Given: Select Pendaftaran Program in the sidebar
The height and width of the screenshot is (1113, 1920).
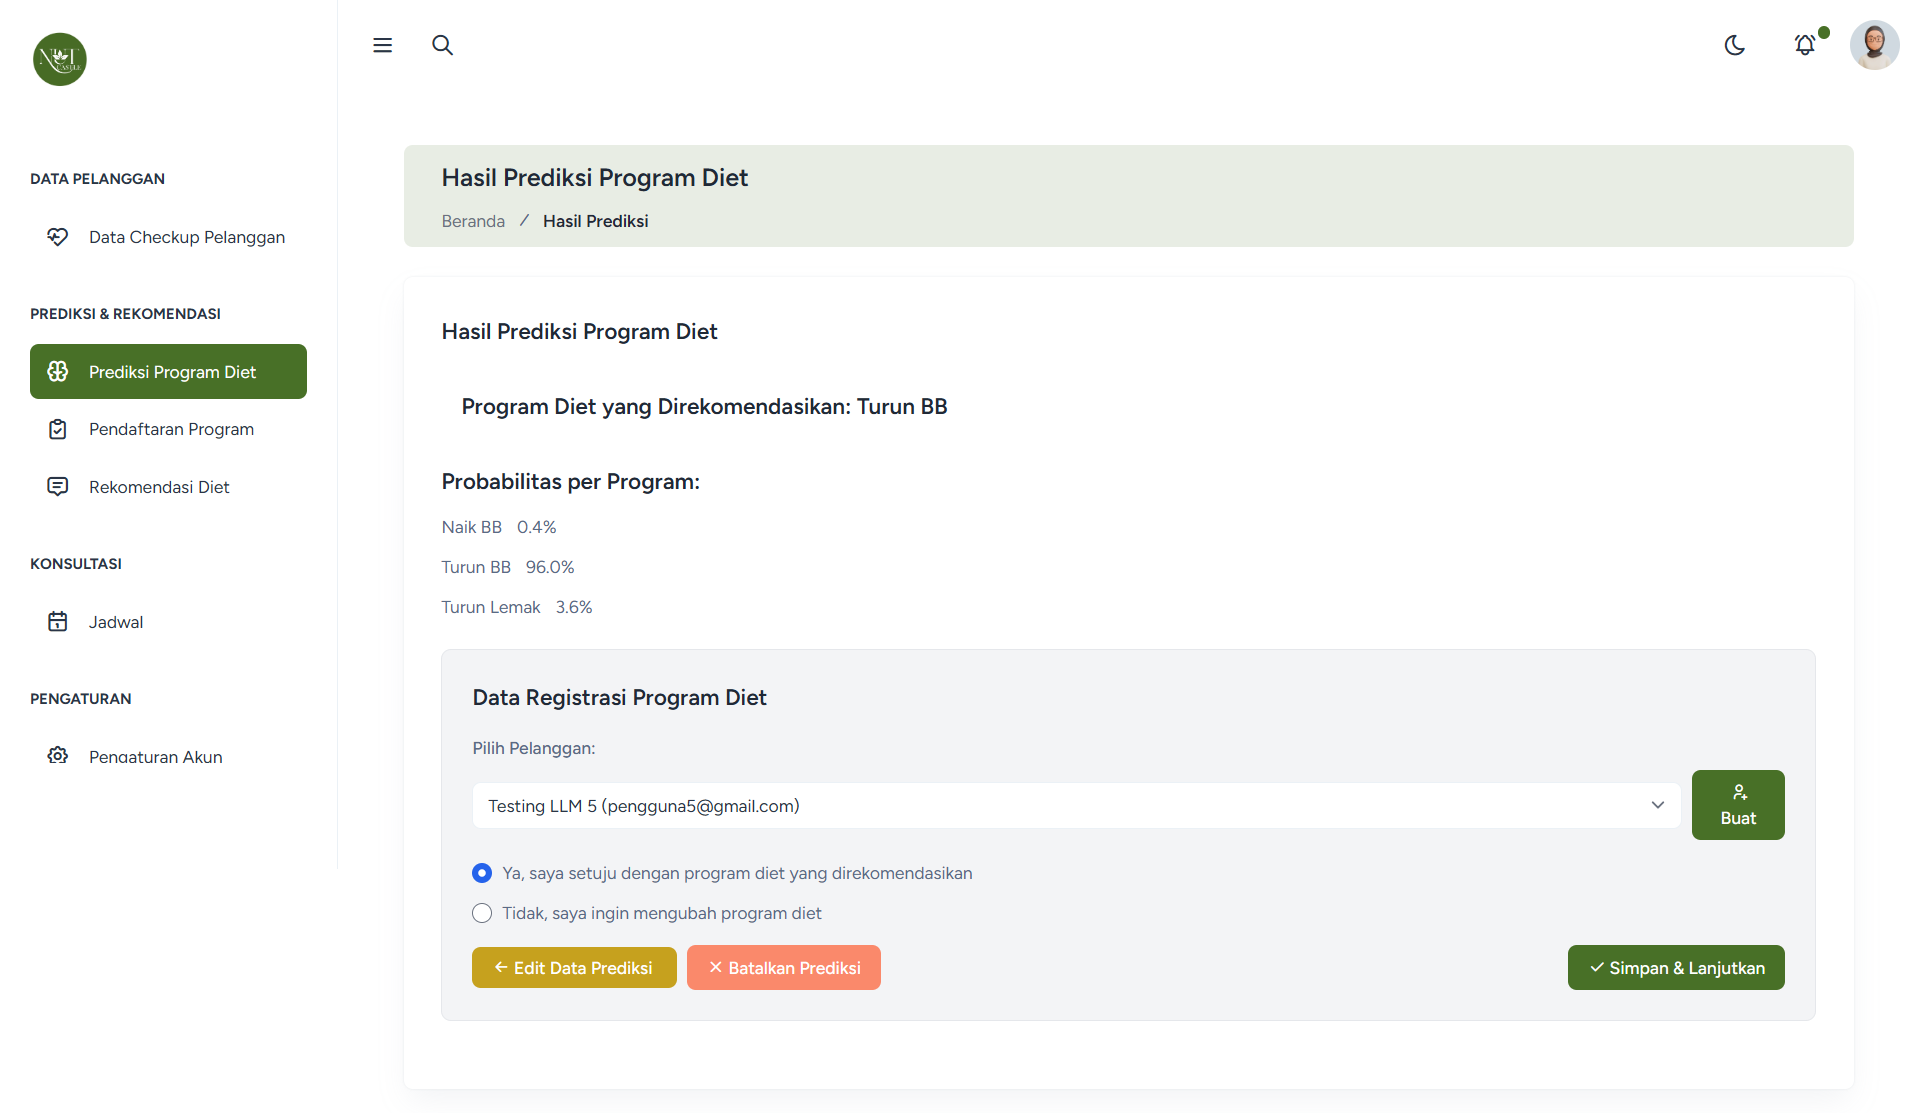Looking at the screenshot, I should 170,429.
